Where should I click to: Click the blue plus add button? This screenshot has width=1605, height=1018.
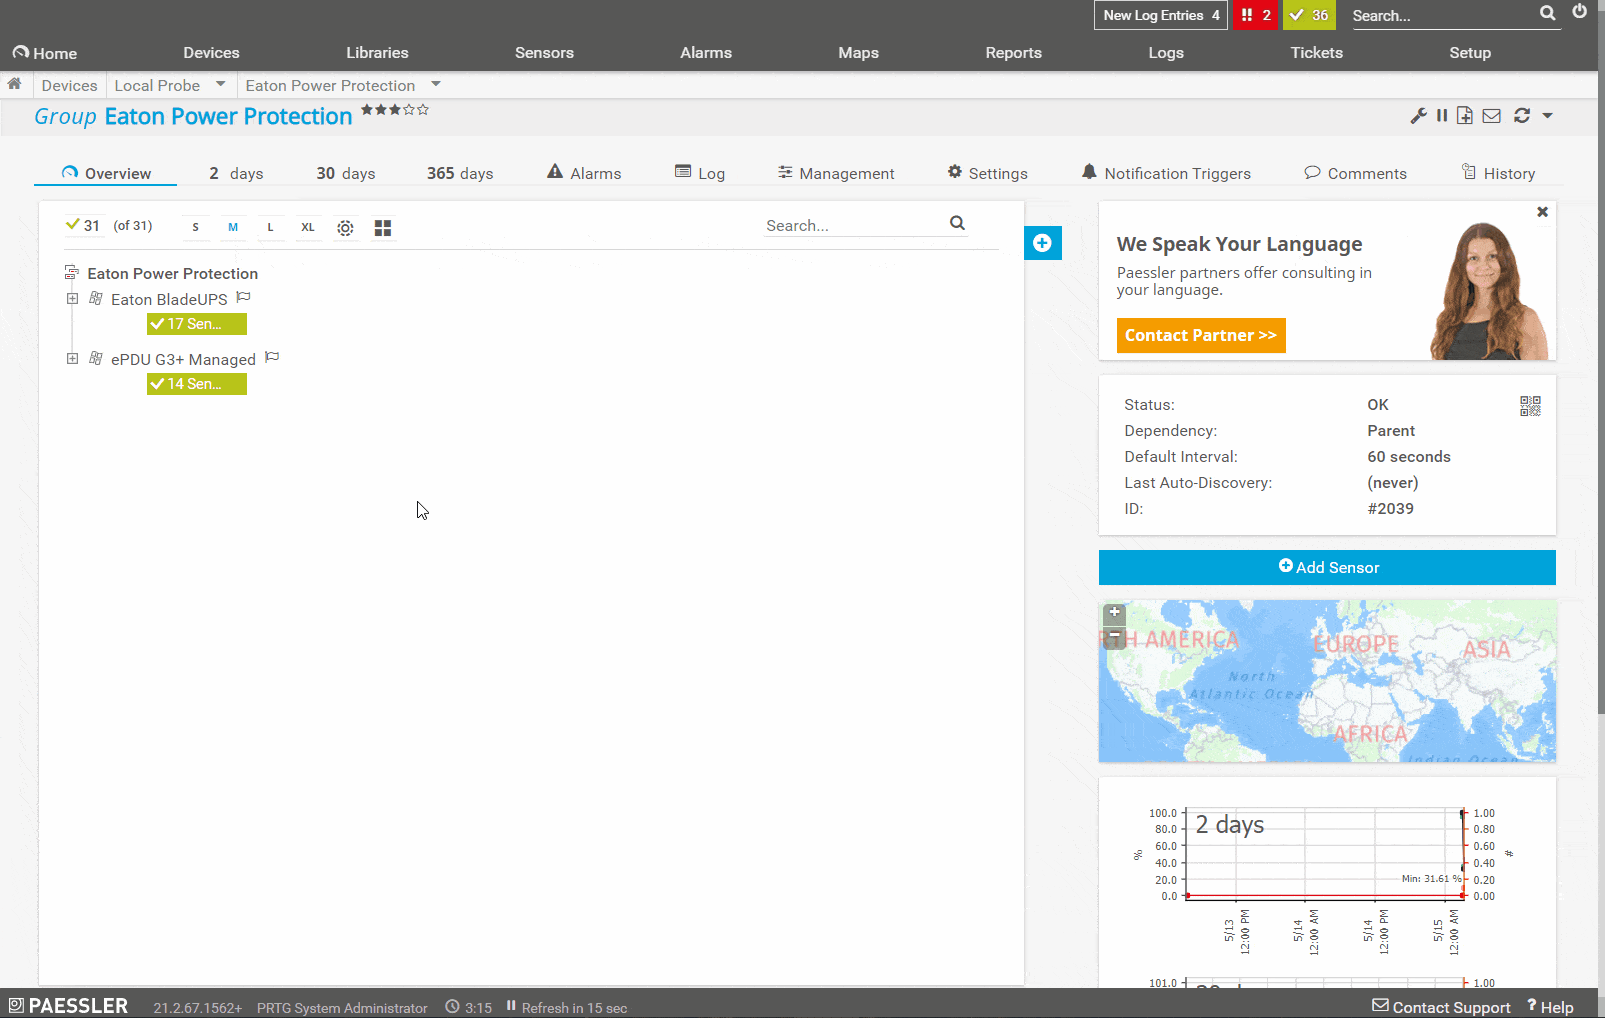pos(1042,243)
